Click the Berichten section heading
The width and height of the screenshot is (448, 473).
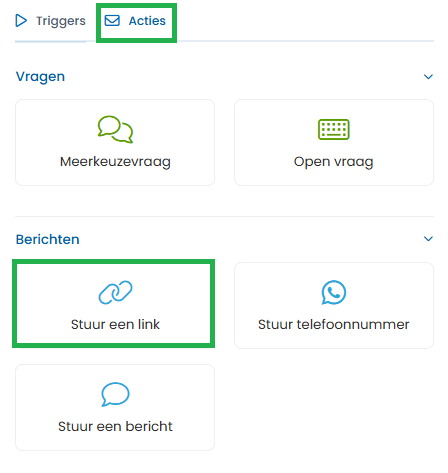point(48,239)
